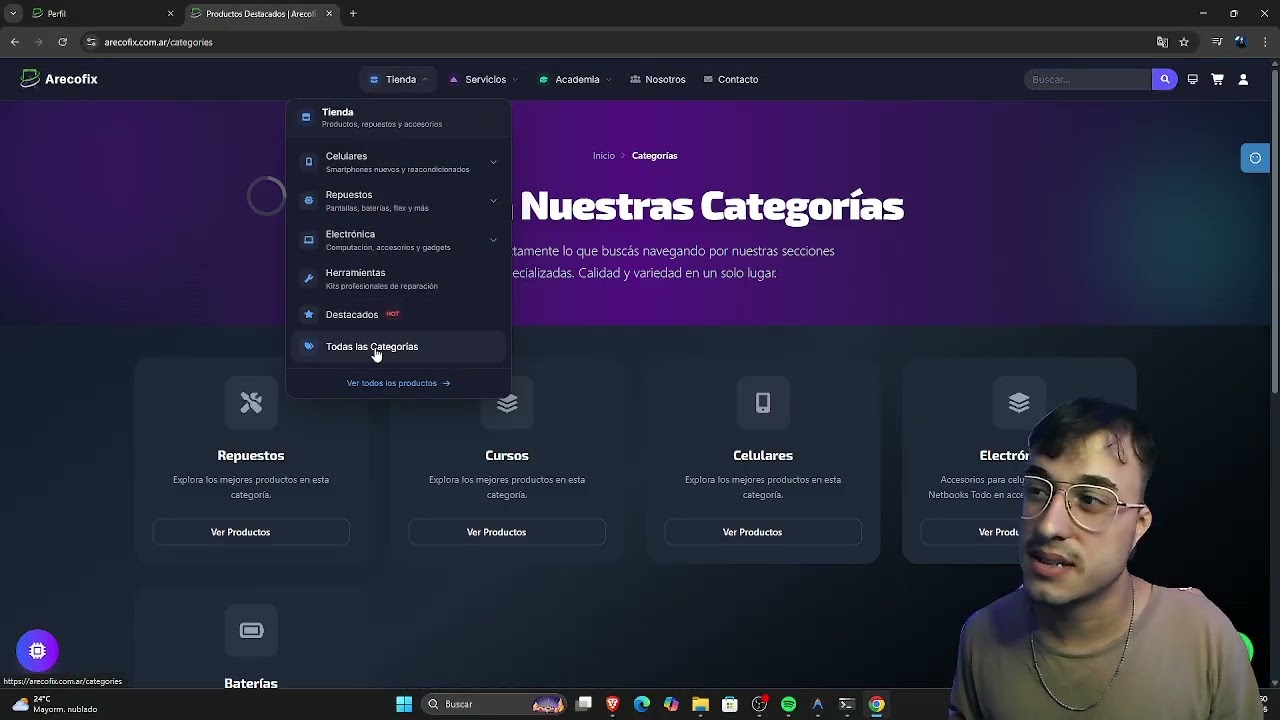Open Chrome media controls icon
This screenshot has width=1280, height=720.
pos(1217,42)
